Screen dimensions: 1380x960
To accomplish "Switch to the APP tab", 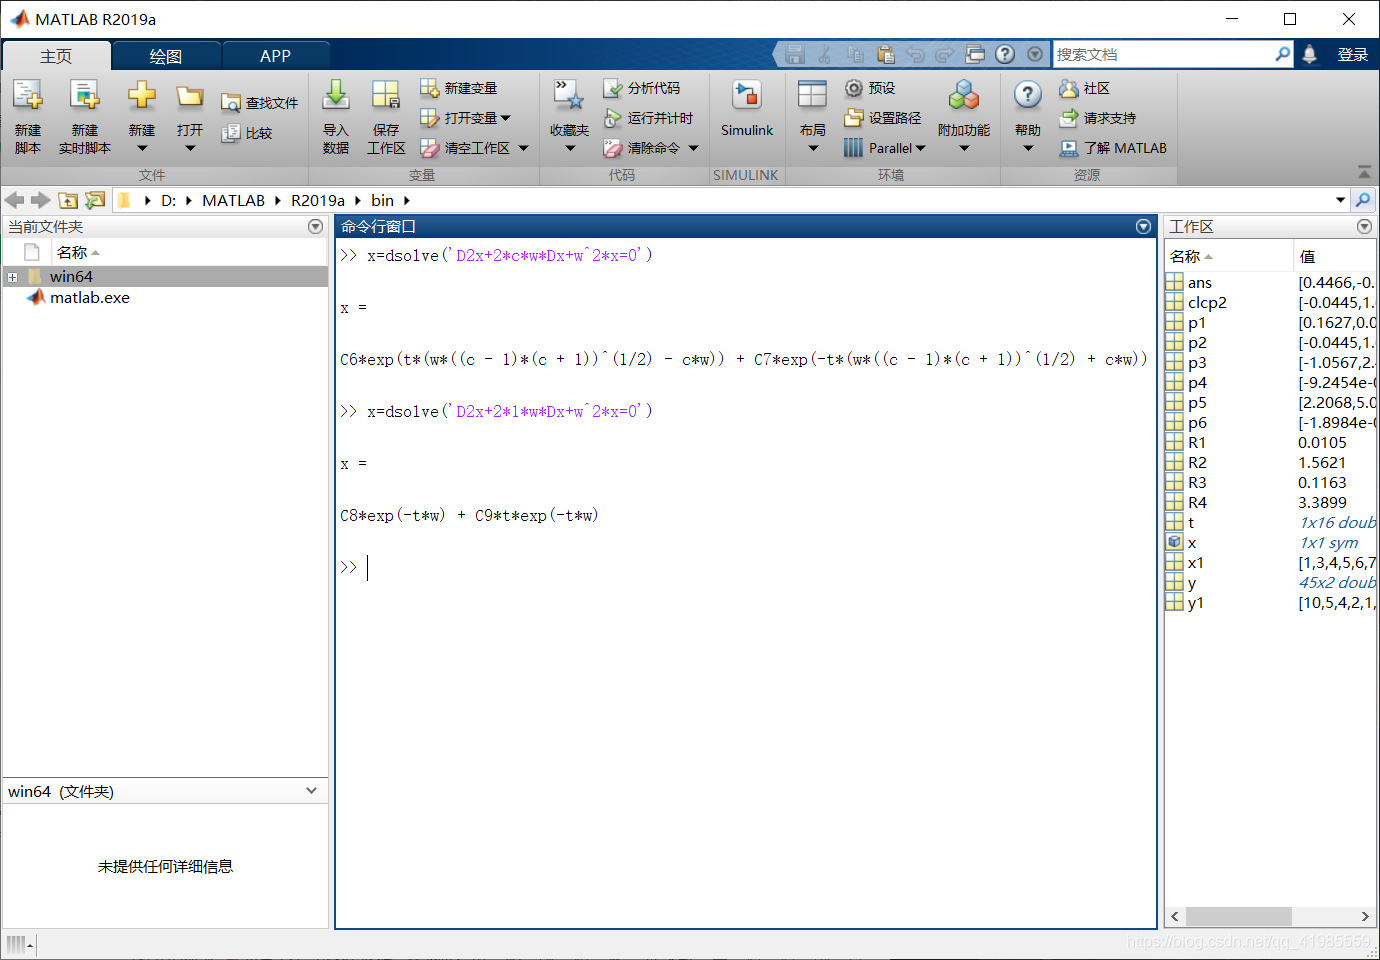I will coord(275,56).
